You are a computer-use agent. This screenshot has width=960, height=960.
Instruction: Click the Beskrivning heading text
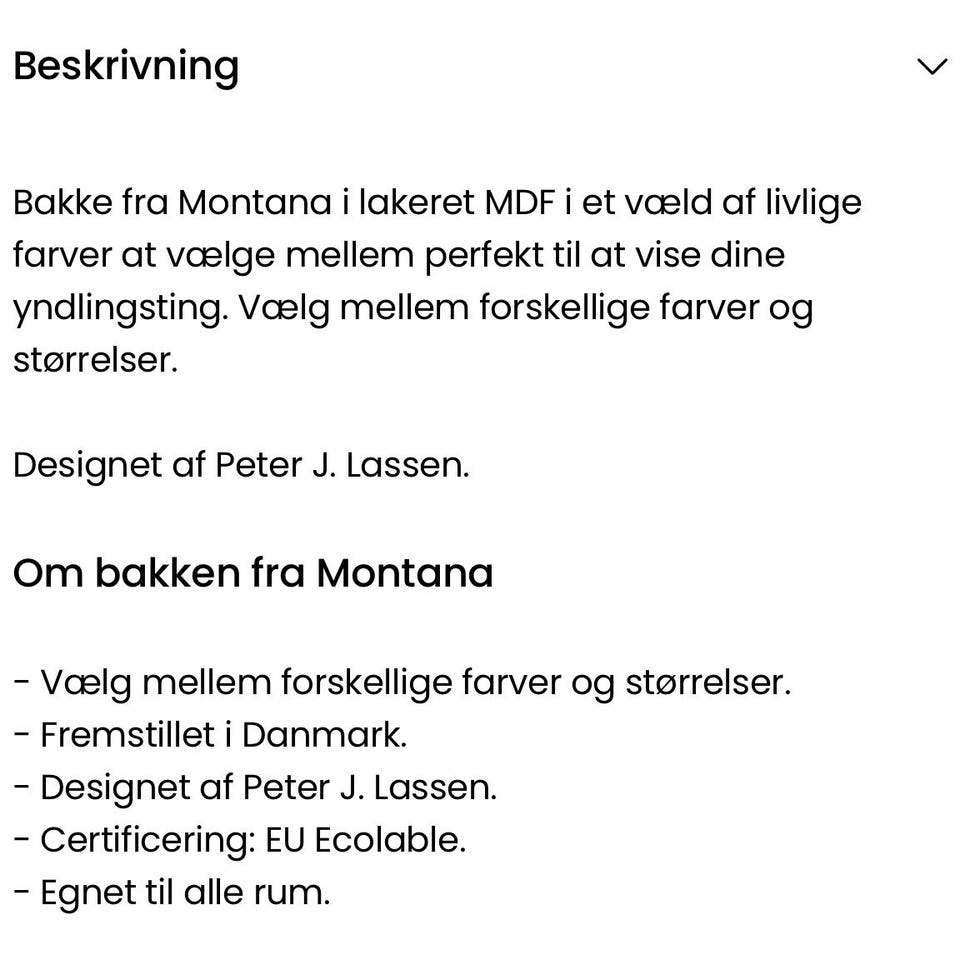pos(126,66)
